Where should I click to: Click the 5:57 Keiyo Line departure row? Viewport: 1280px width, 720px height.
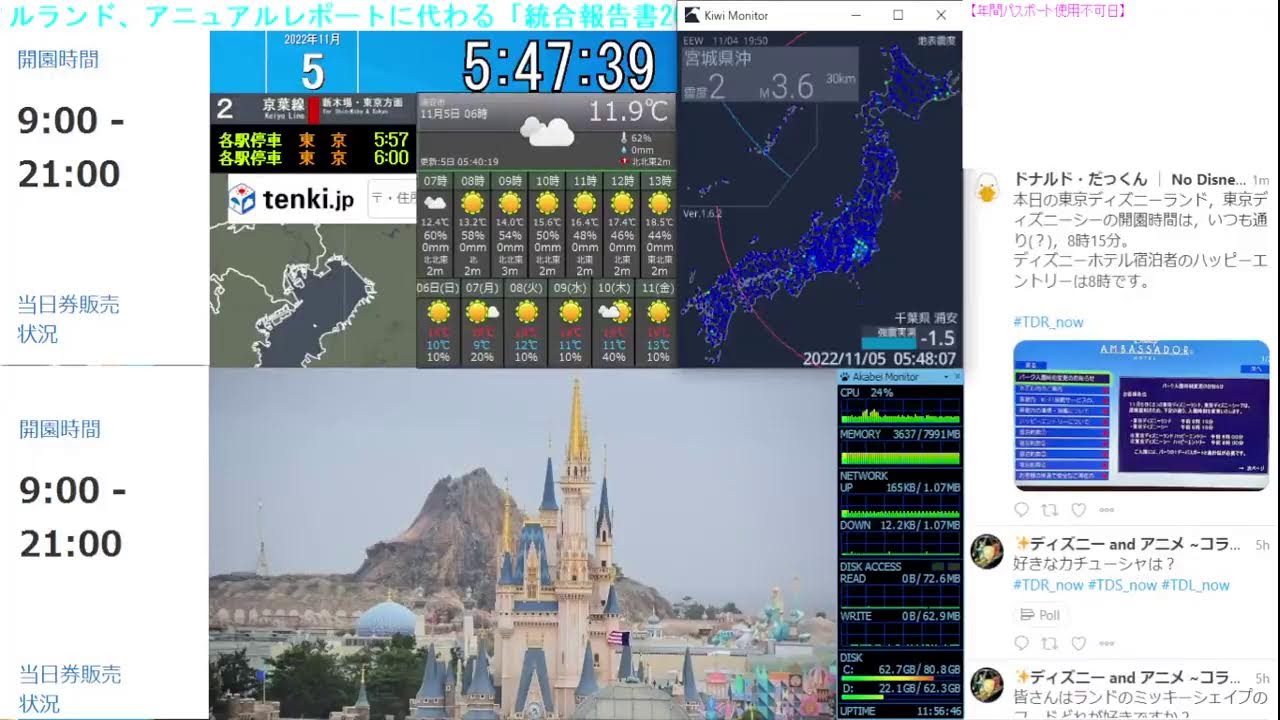[313, 140]
